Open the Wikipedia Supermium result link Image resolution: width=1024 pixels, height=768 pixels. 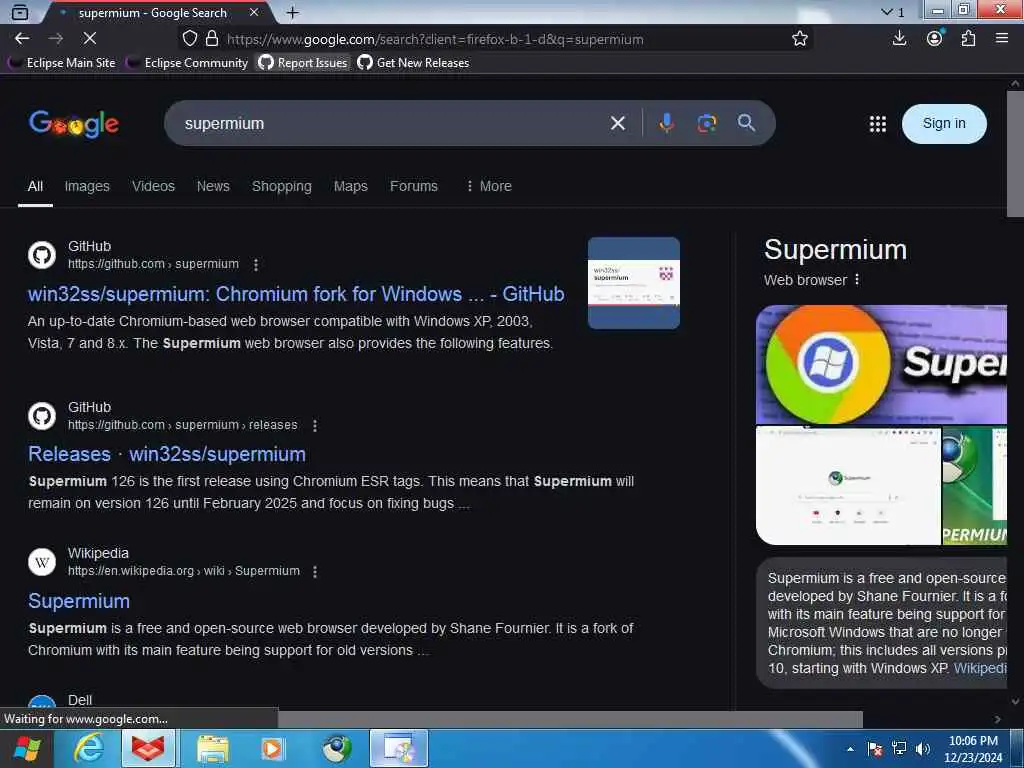coord(79,601)
